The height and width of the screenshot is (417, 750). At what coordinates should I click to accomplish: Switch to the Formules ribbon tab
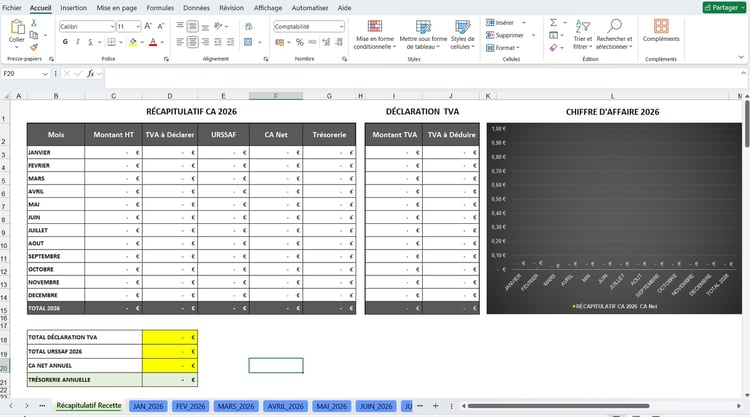[160, 8]
